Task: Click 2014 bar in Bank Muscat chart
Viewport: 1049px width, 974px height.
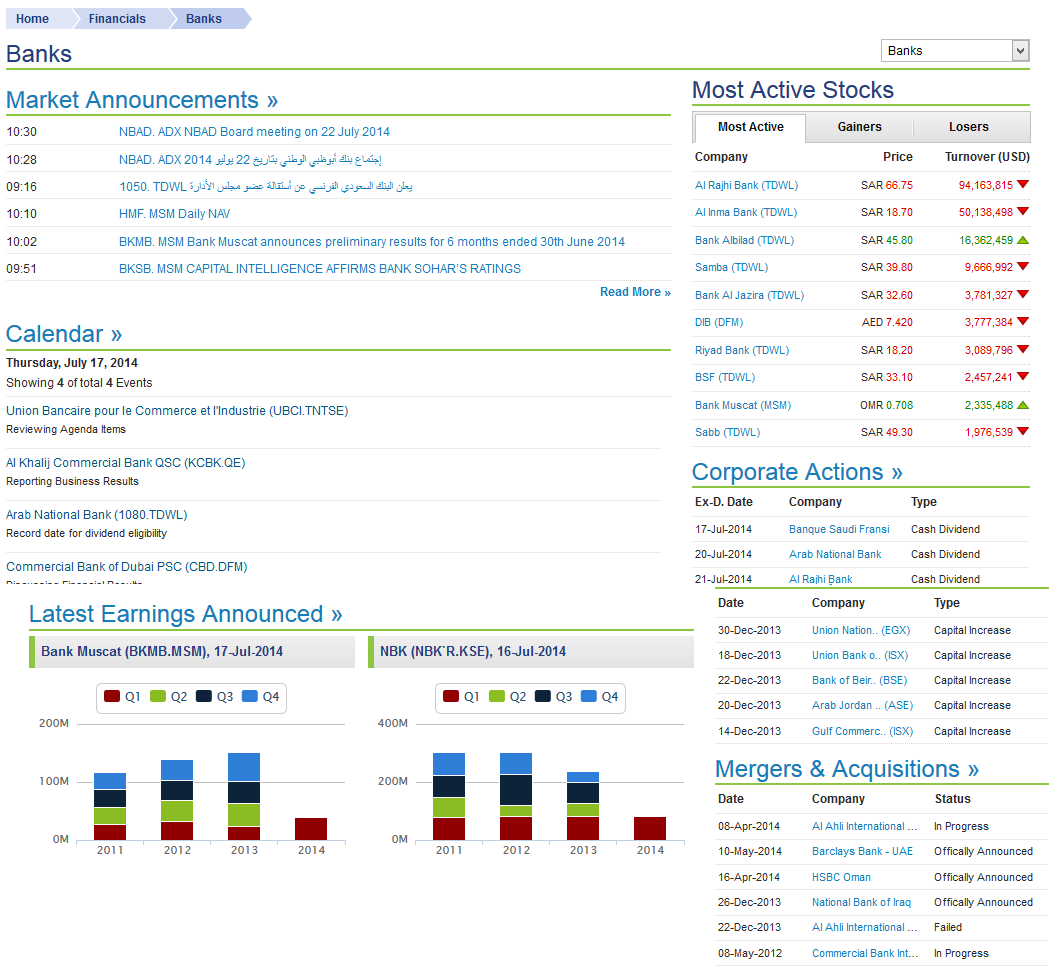Action: click(311, 829)
